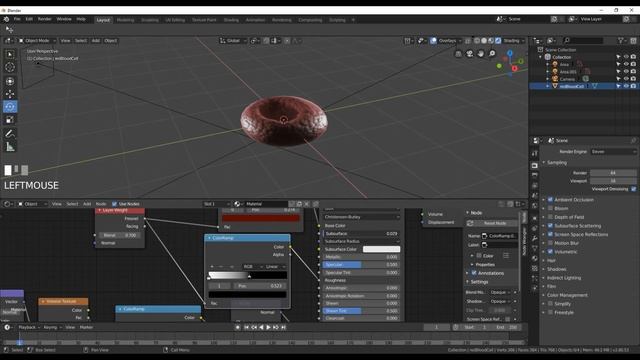This screenshot has width=640, height=360.
Task: Open the Blend Mode Opaque dropdown
Action: [x=500, y=292]
